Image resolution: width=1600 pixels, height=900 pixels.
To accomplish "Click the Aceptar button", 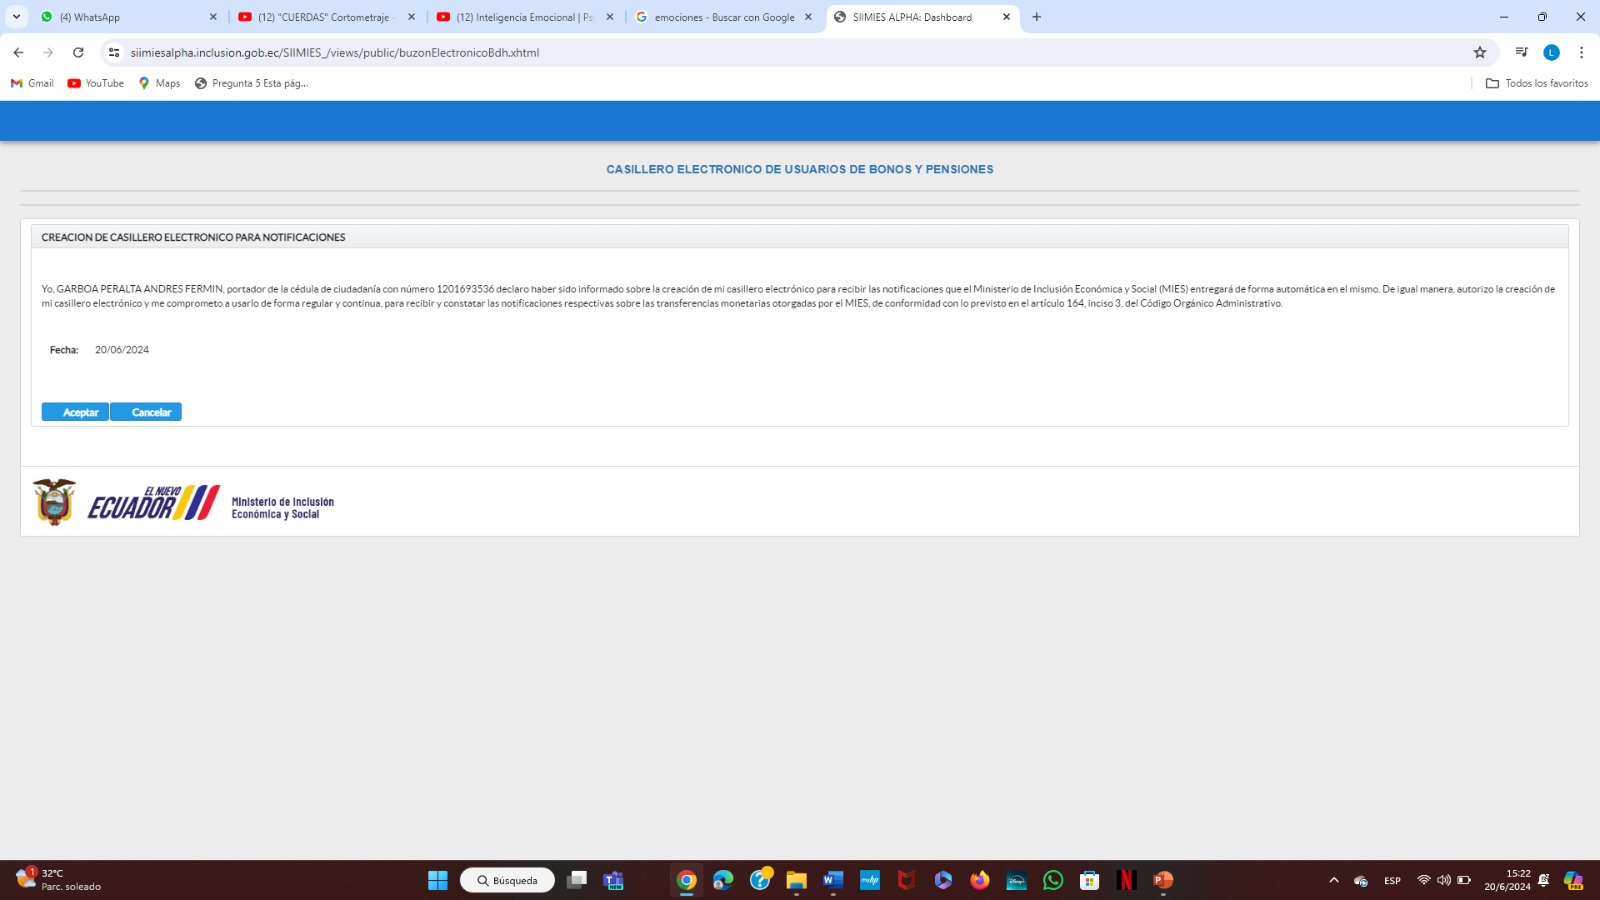I will [75, 412].
